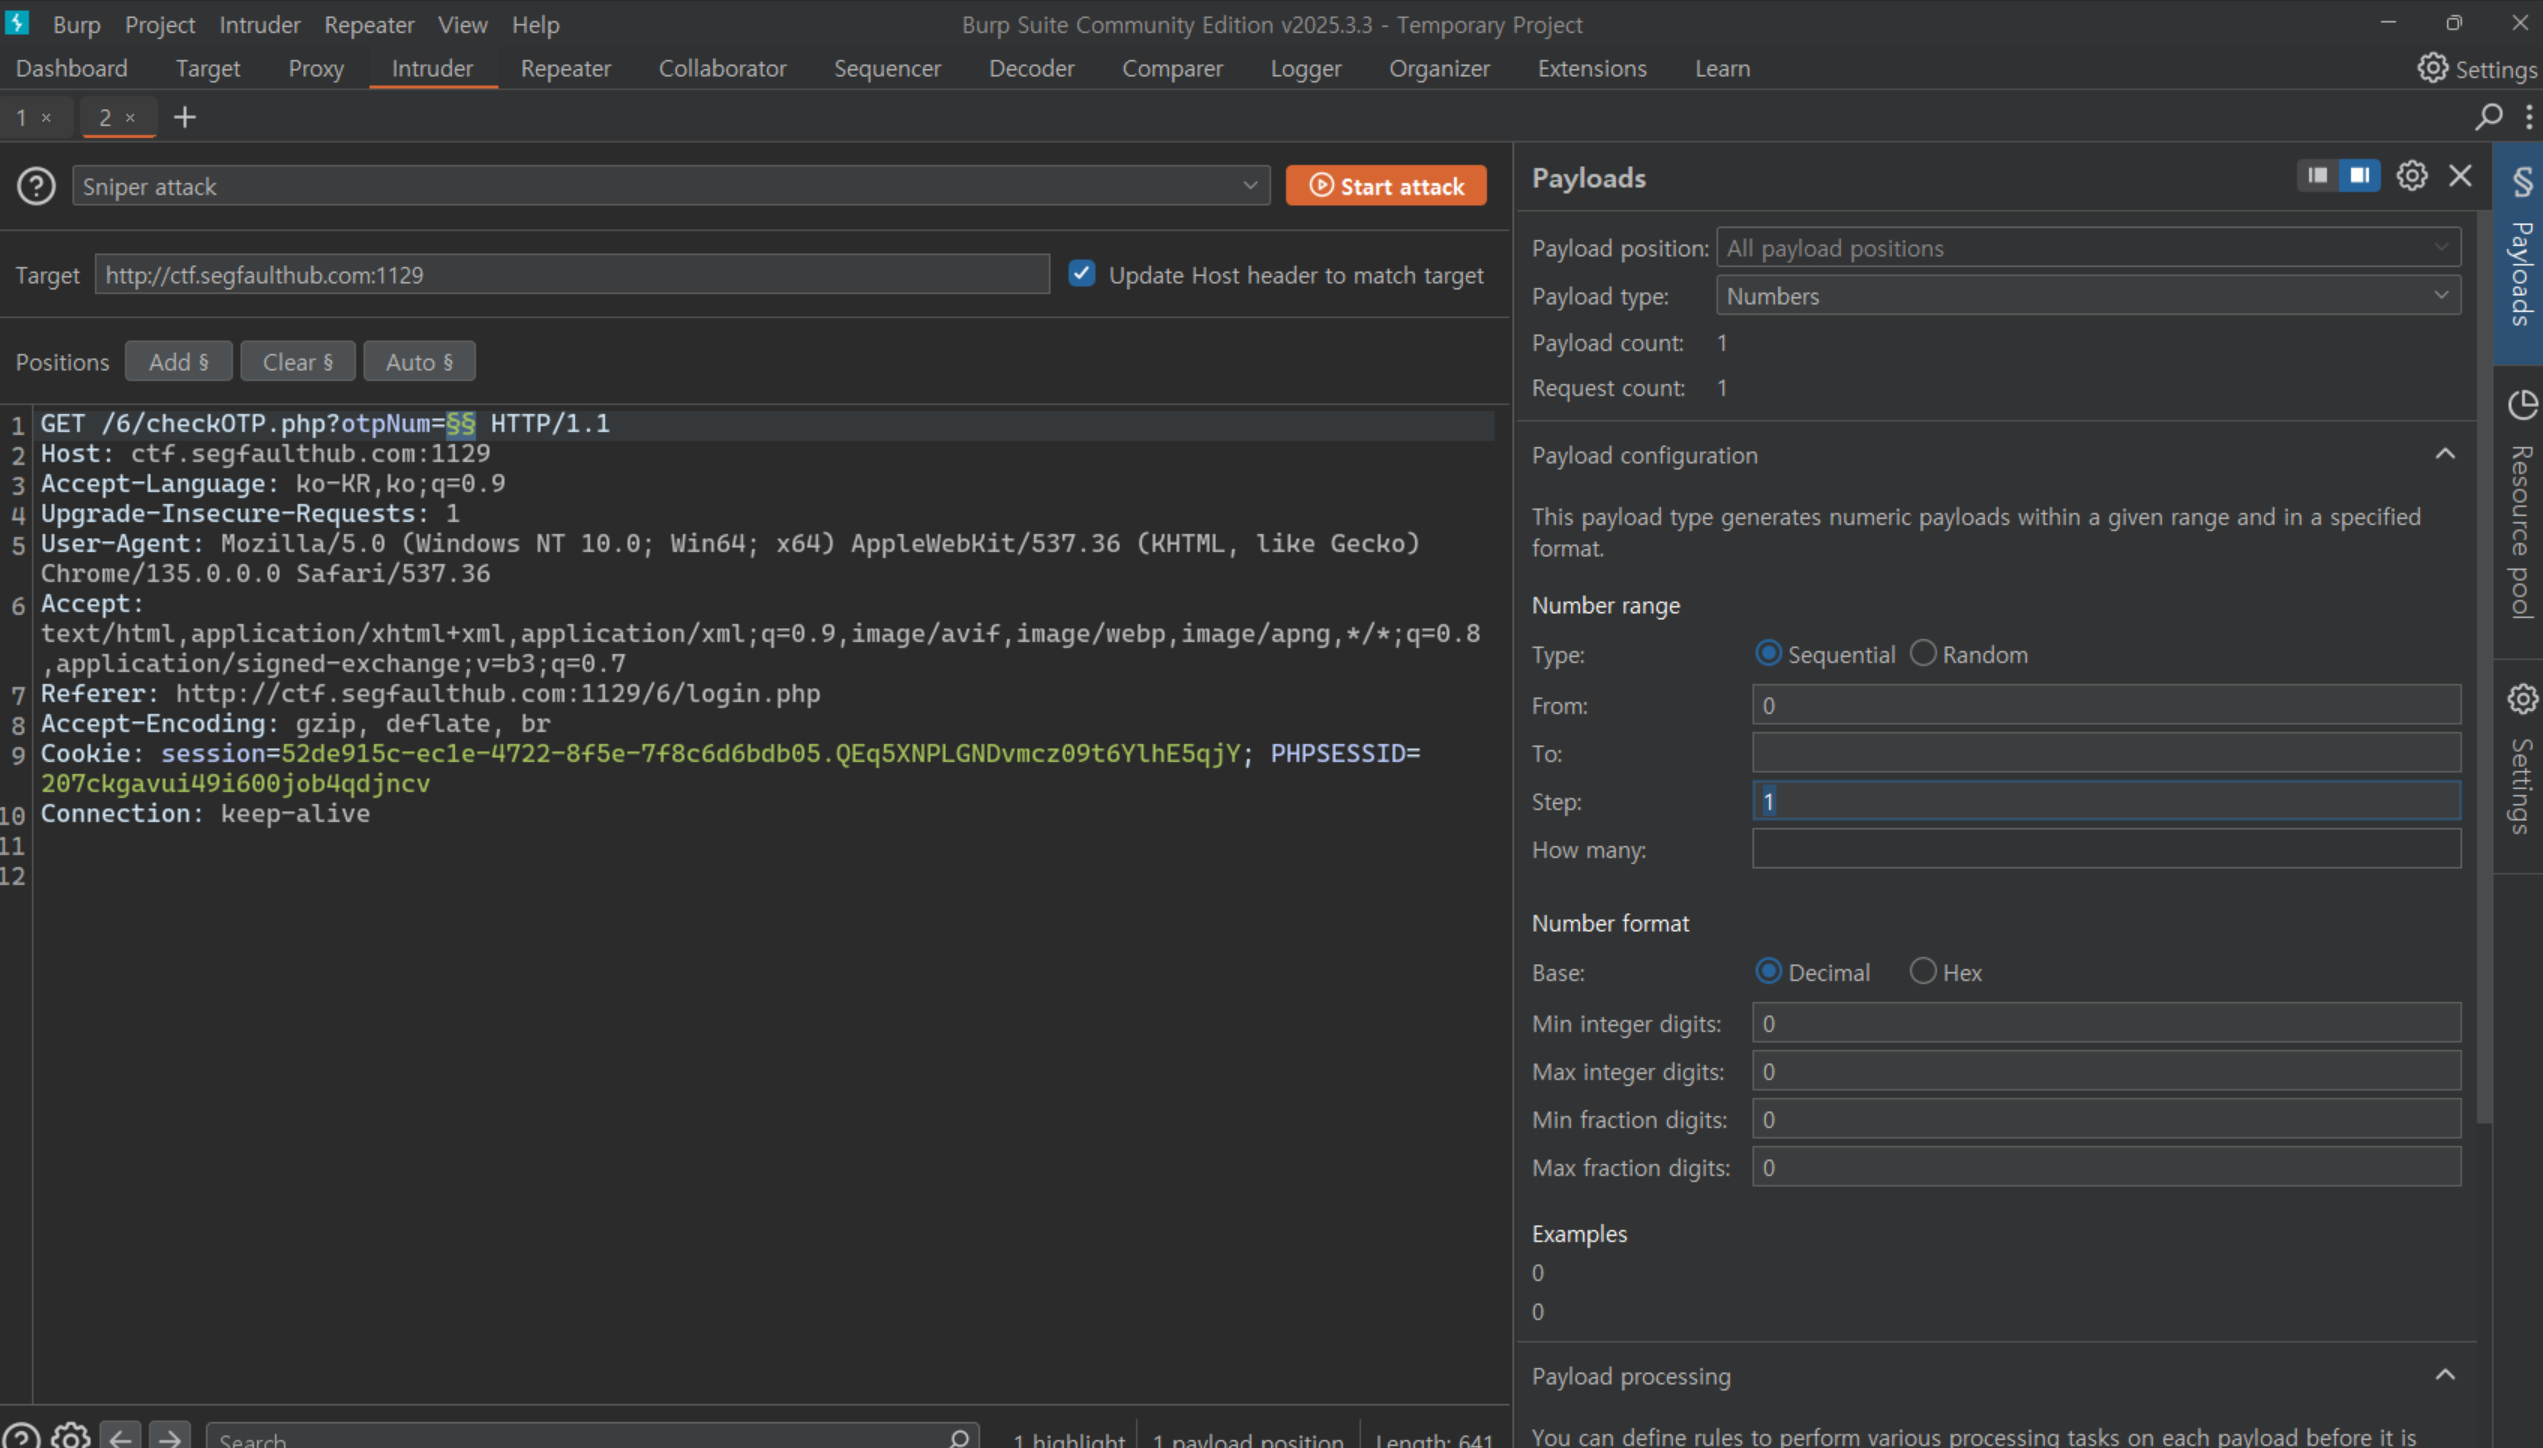Switch to the Comparer tab
Image resolution: width=2543 pixels, height=1448 pixels.
tap(1172, 68)
